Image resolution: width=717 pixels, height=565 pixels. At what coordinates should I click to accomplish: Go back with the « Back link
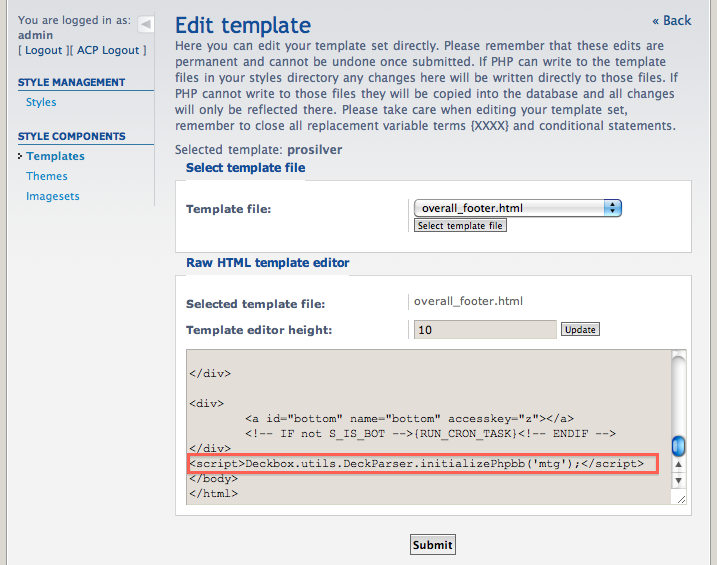[672, 21]
